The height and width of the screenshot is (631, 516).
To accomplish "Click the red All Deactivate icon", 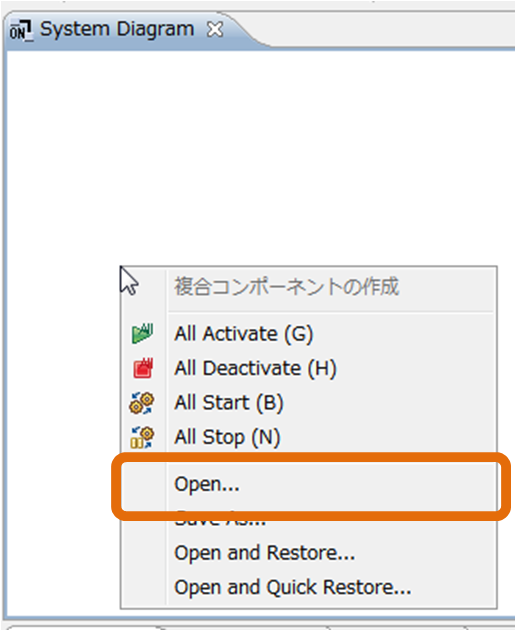I will pyautogui.click(x=143, y=368).
